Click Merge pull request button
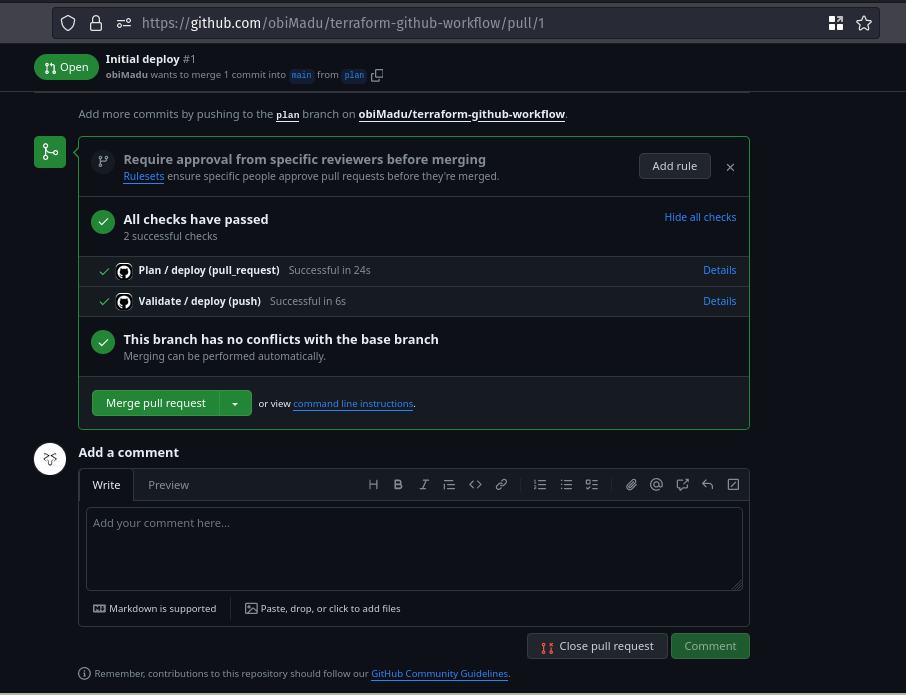 pyautogui.click(x=156, y=403)
